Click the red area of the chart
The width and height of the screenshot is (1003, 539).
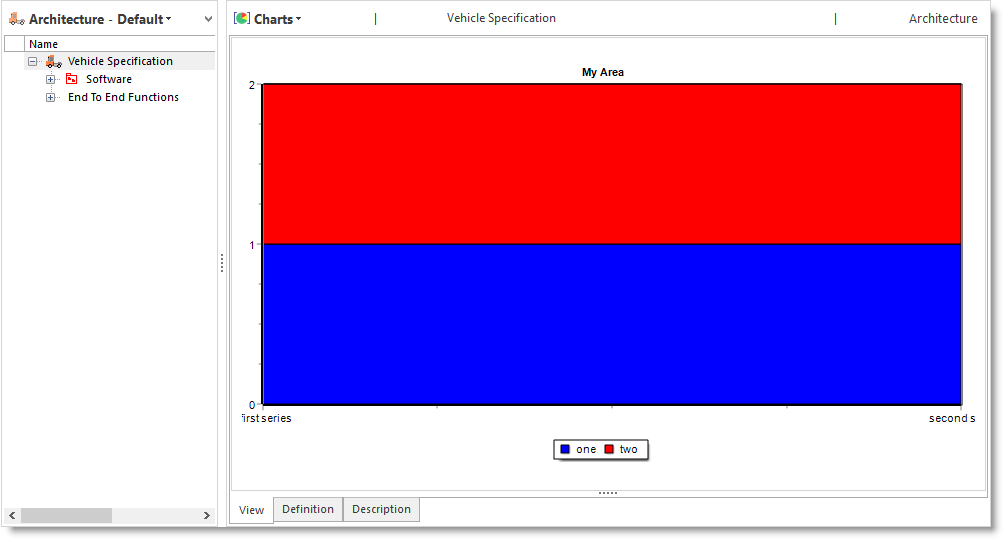(x=612, y=164)
